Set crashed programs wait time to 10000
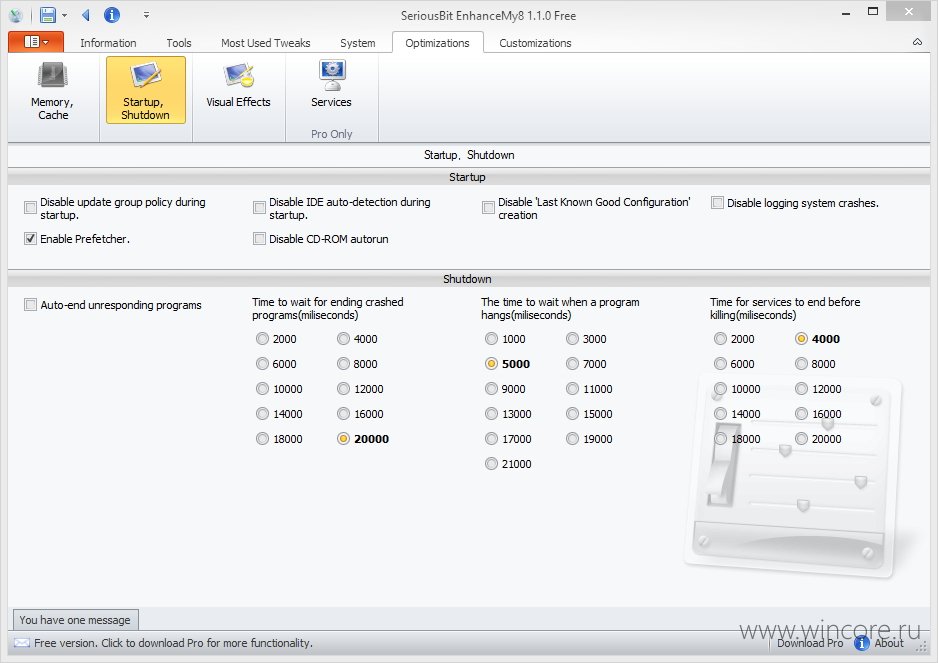Viewport: 938px width, 663px height. pos(262,389)
